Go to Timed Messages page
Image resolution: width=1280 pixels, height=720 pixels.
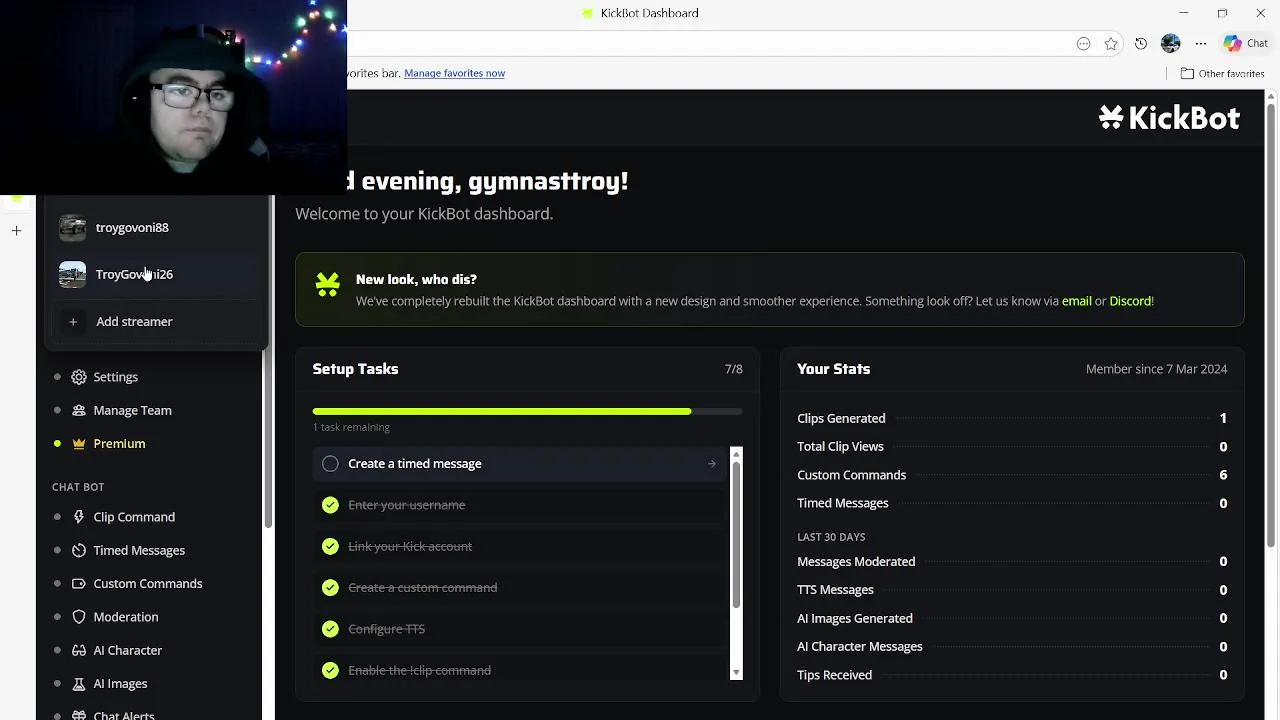(139, 550)
